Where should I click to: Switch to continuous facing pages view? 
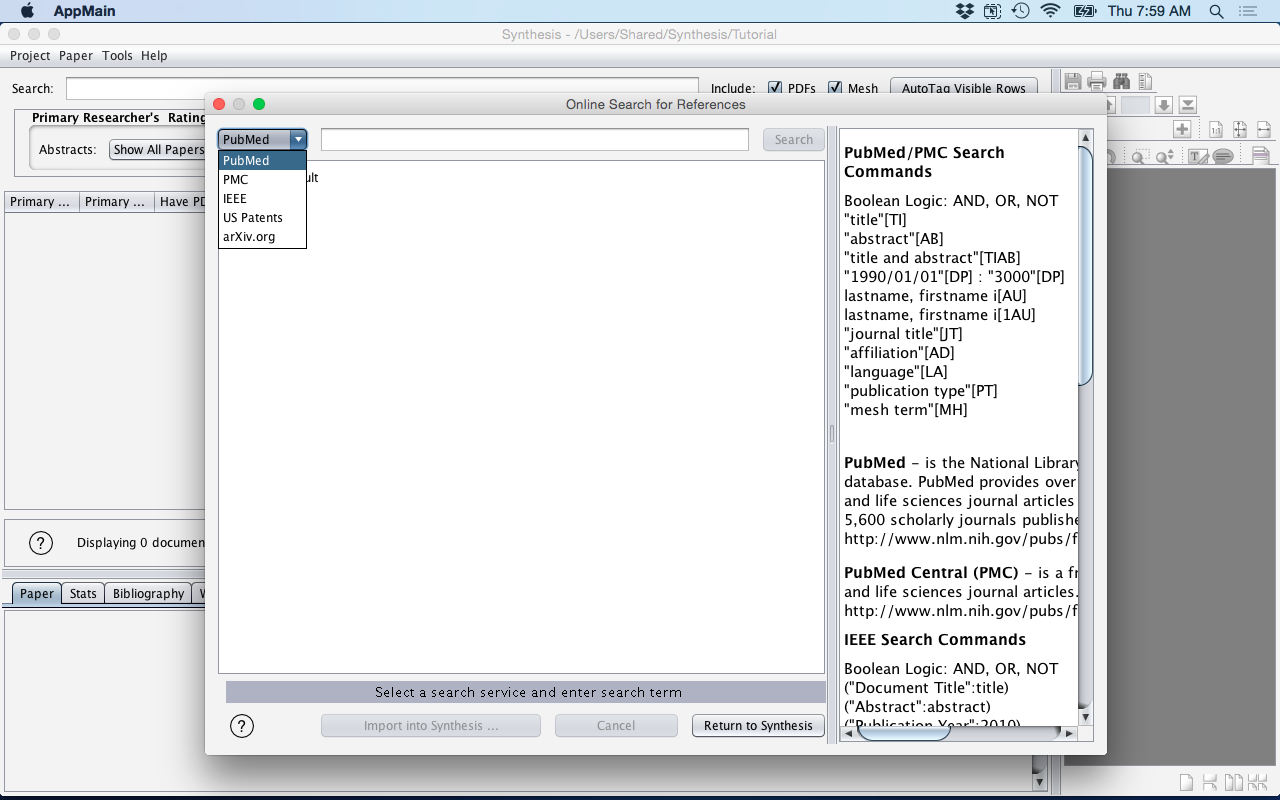(x=1257, y=782)
